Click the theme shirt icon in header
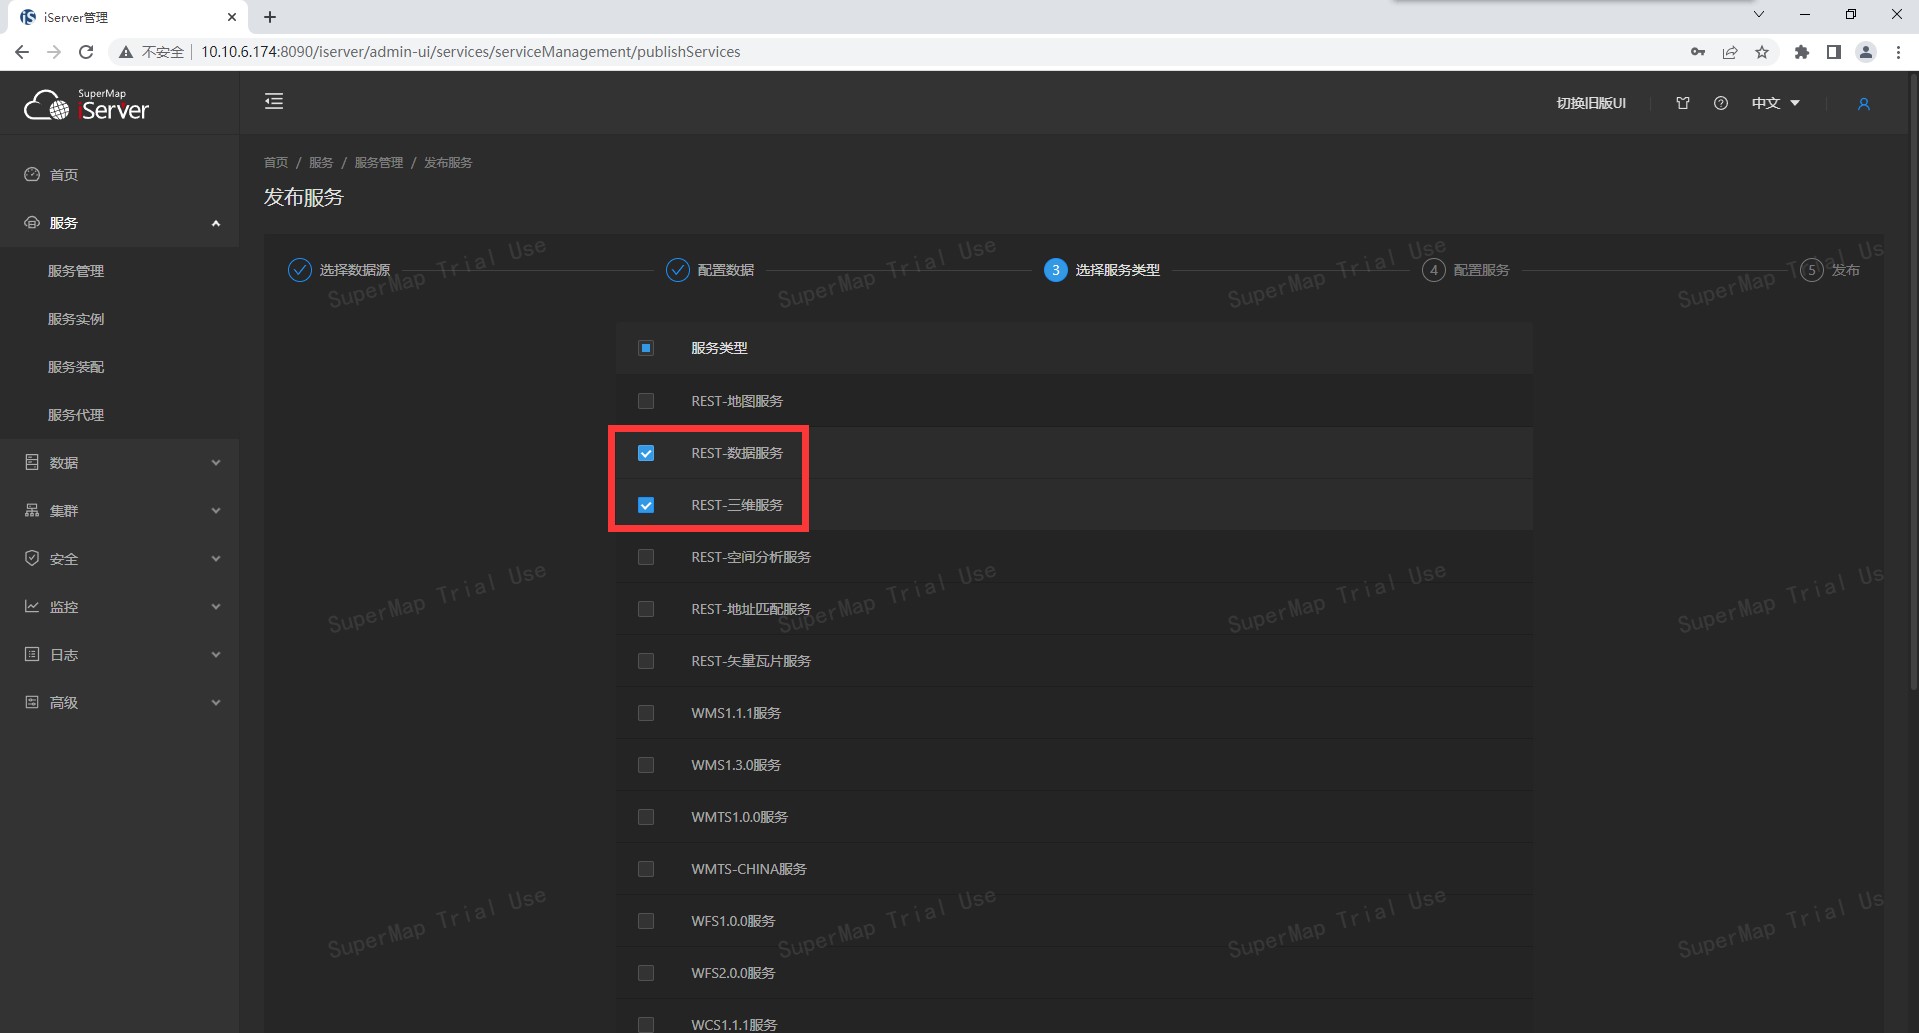 1682,103
